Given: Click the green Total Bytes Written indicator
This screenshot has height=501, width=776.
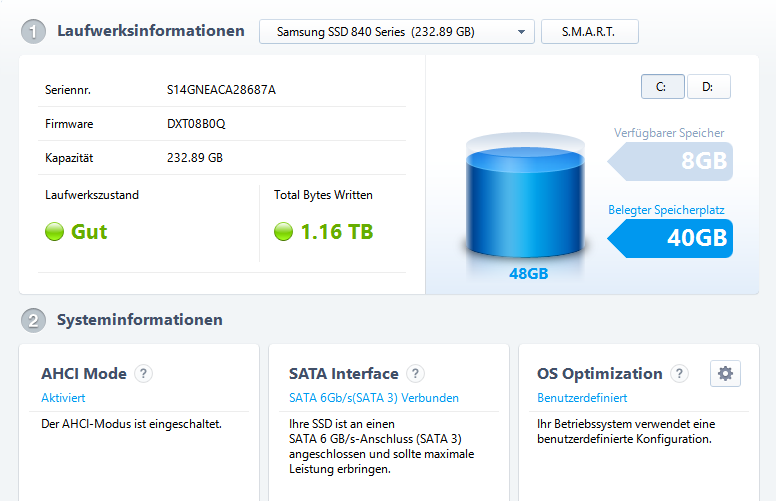Looking at the screenshot, I should 283,232.
